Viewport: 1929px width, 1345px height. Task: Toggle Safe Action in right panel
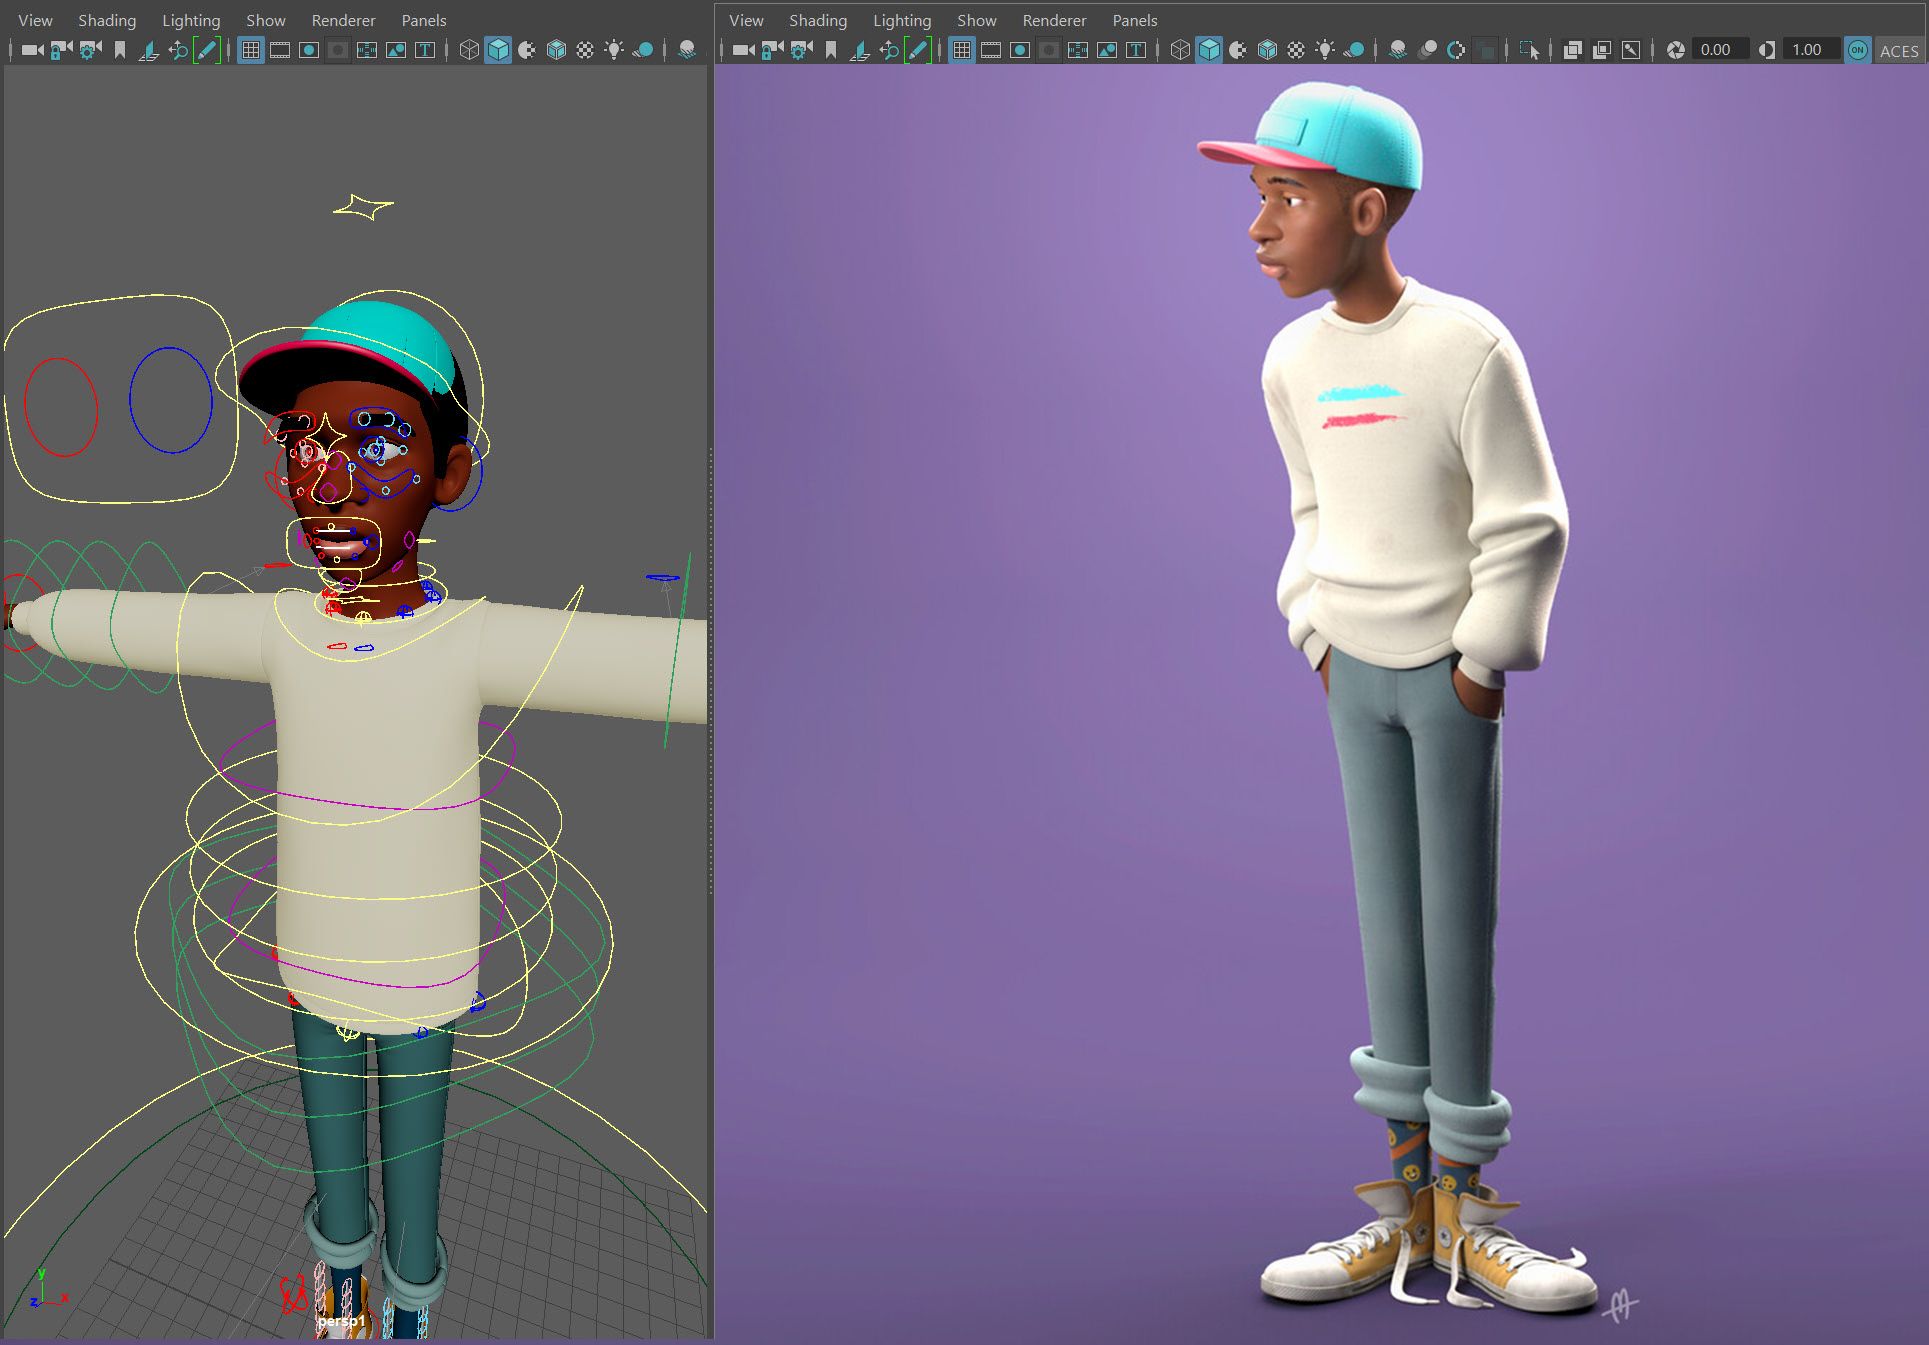pos(1107,50)
